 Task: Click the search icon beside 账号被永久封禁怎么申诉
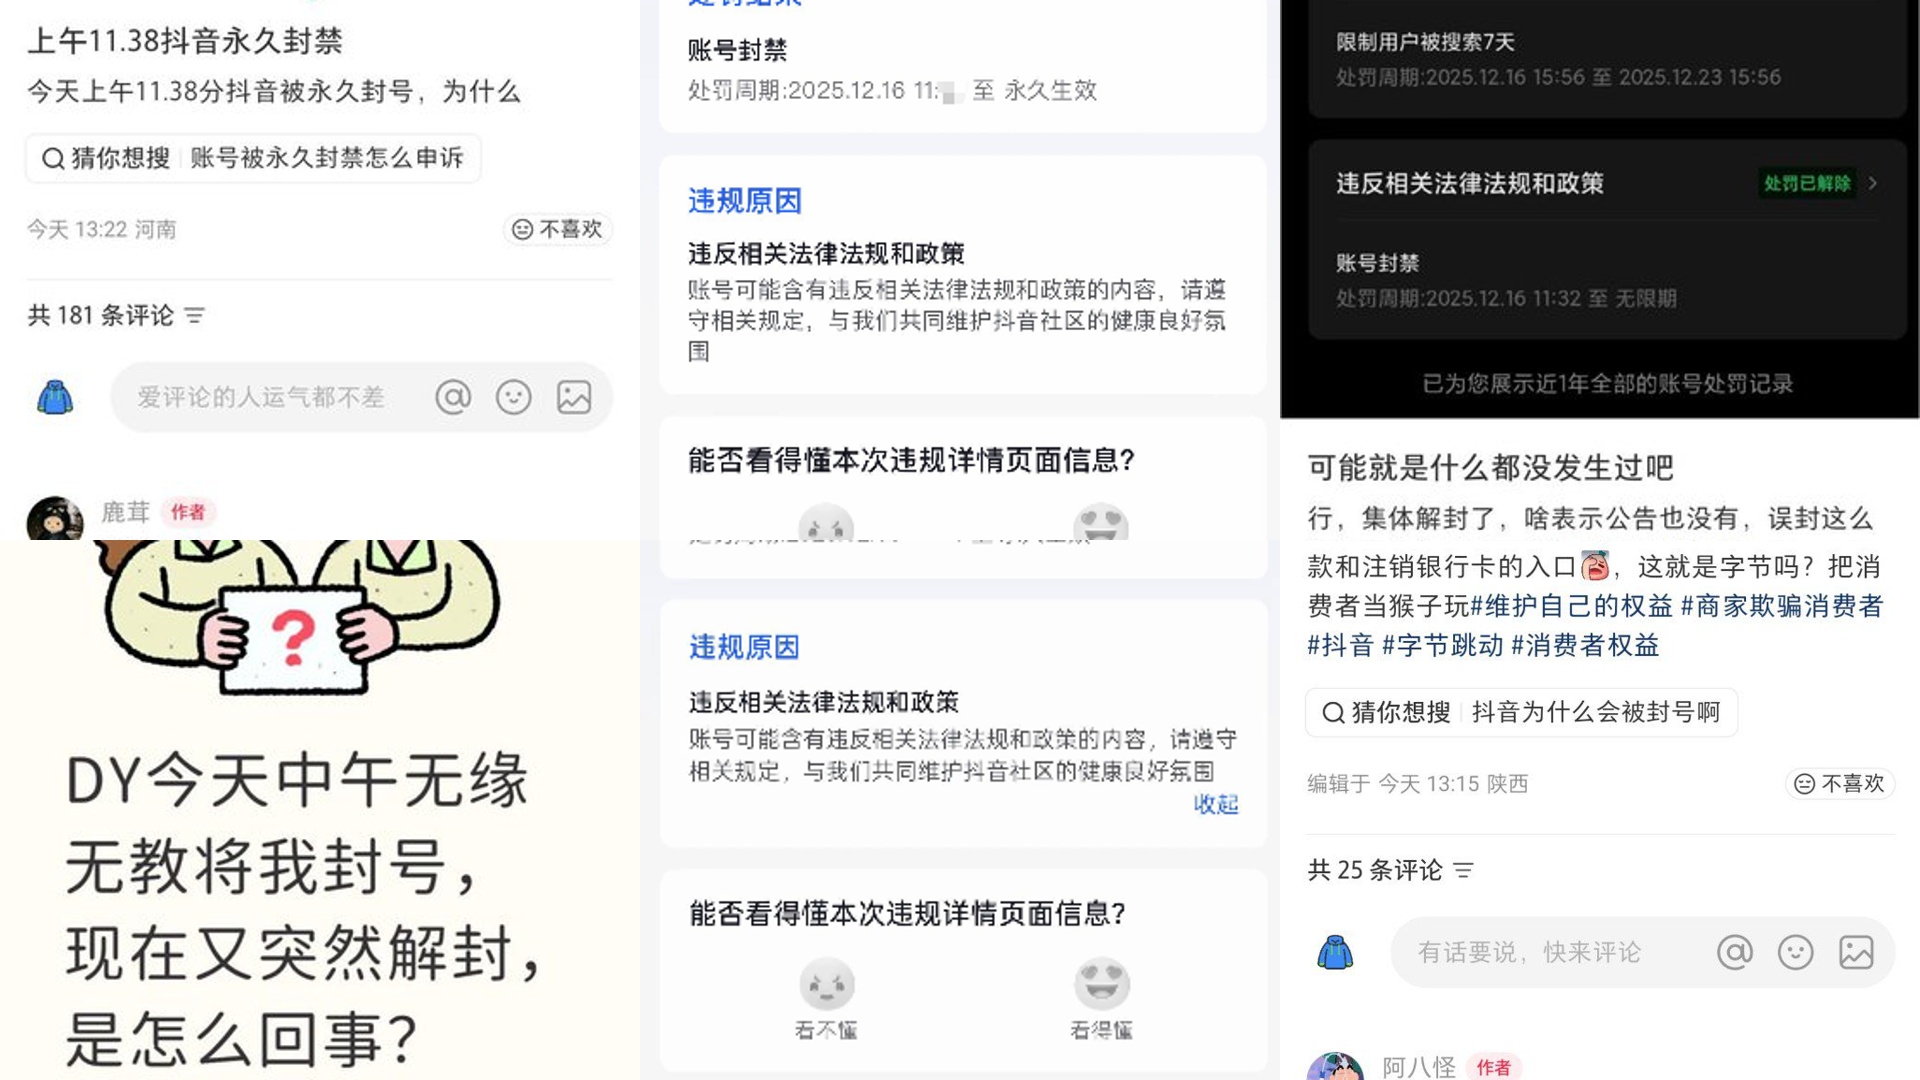pos(53,158)
